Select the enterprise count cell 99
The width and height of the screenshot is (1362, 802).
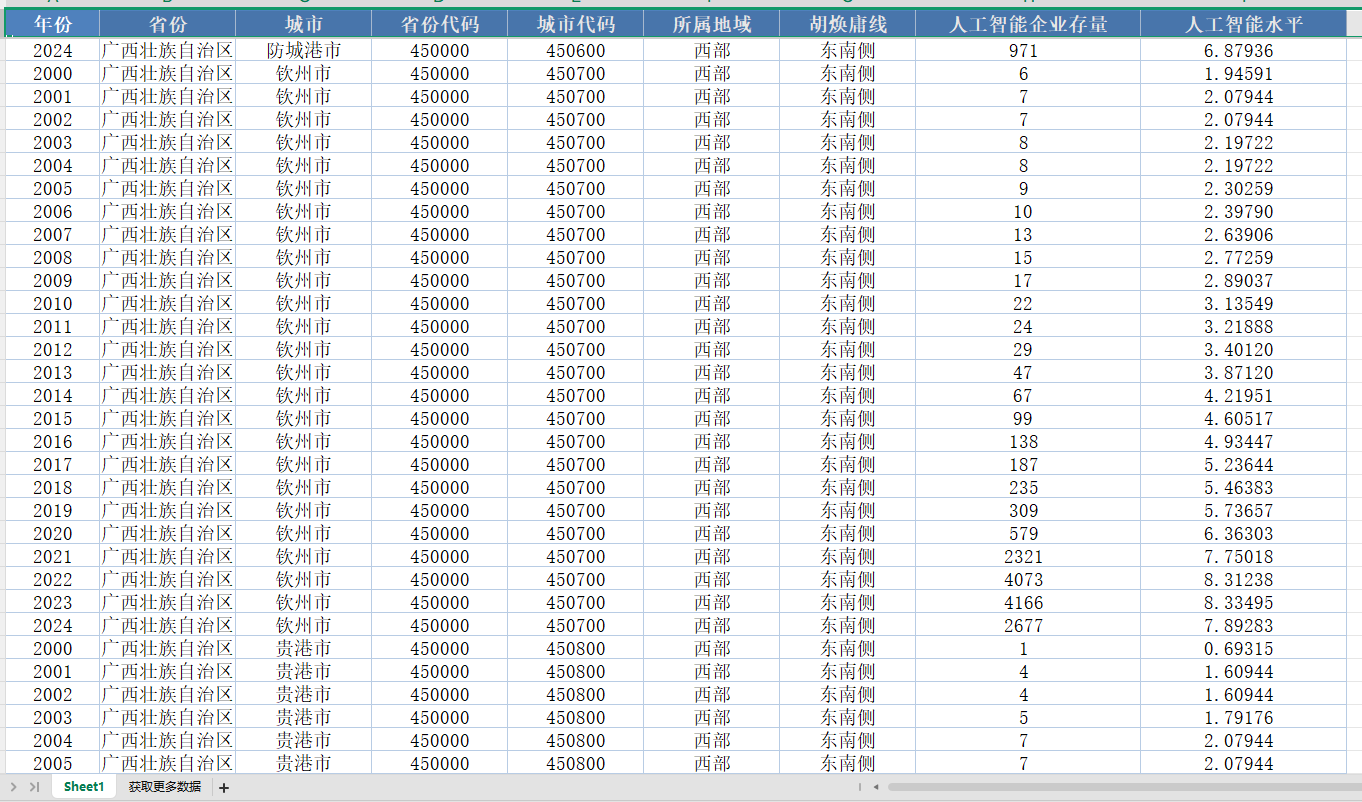pyautogui.click(x=1027, y=418)
